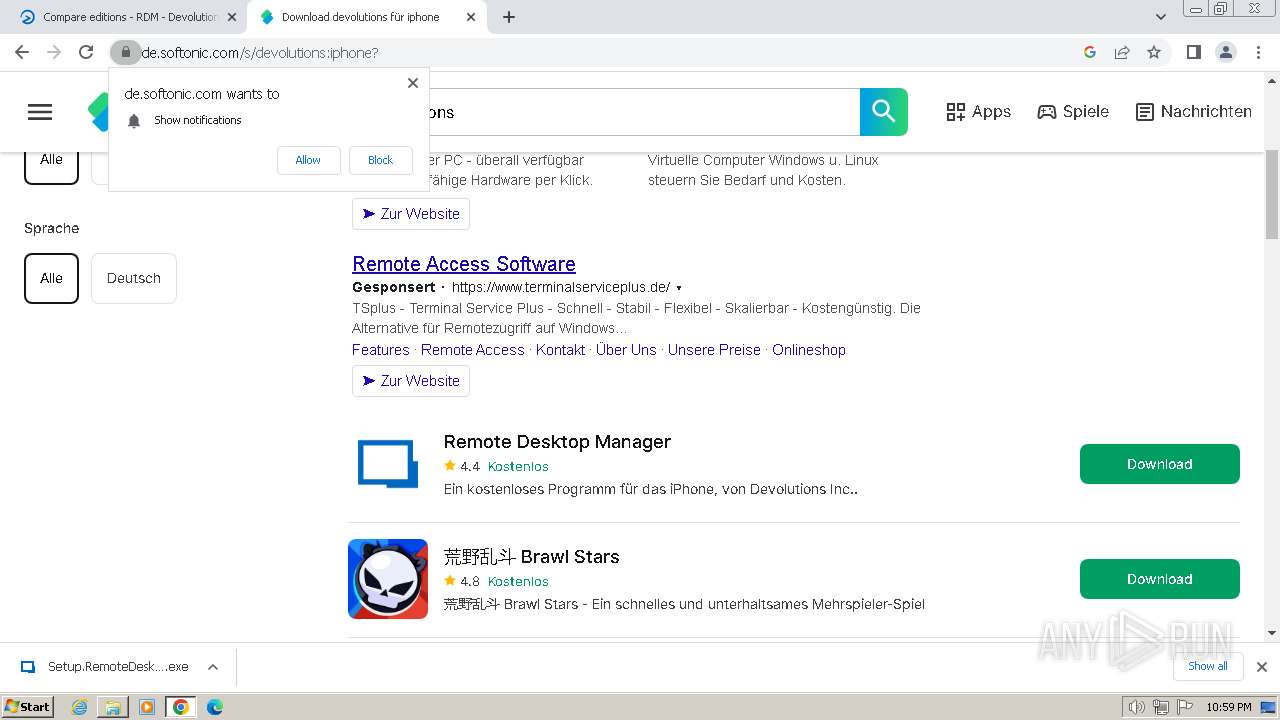Image resolution: width=1280 pixels, height=720 pixels.
Task: Open the Spiele menu item
Action: pyautogui.click(x=1073, y=112)
